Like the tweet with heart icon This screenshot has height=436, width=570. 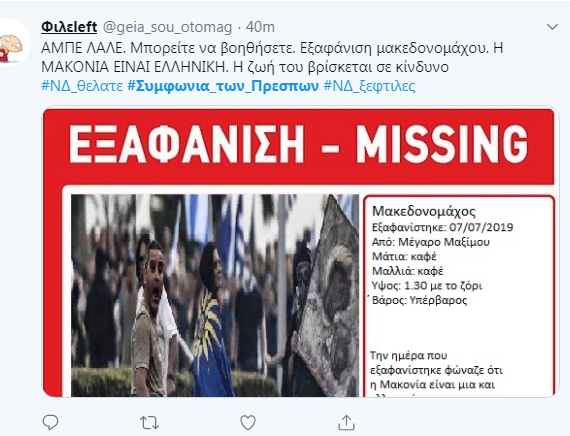coord(248,423)
